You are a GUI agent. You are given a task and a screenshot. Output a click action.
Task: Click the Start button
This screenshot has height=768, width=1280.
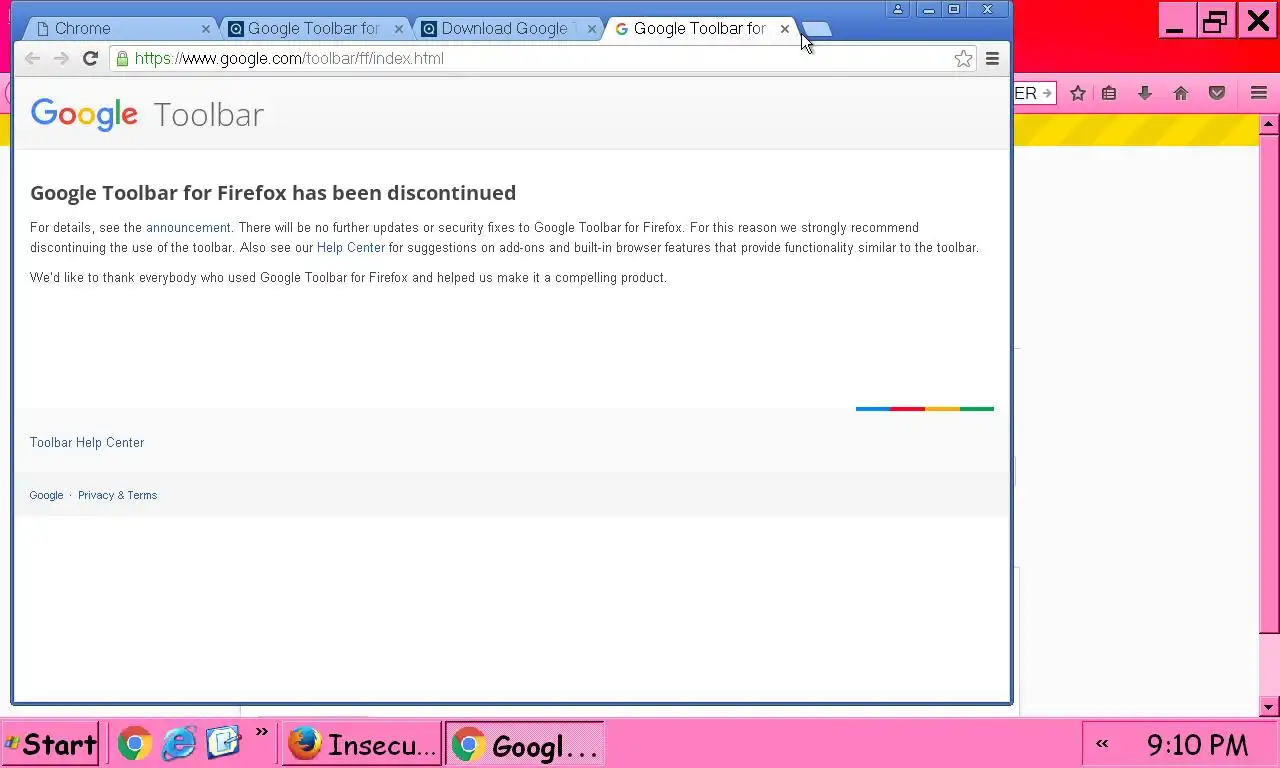pyautogui.click(x=50, y=744)
